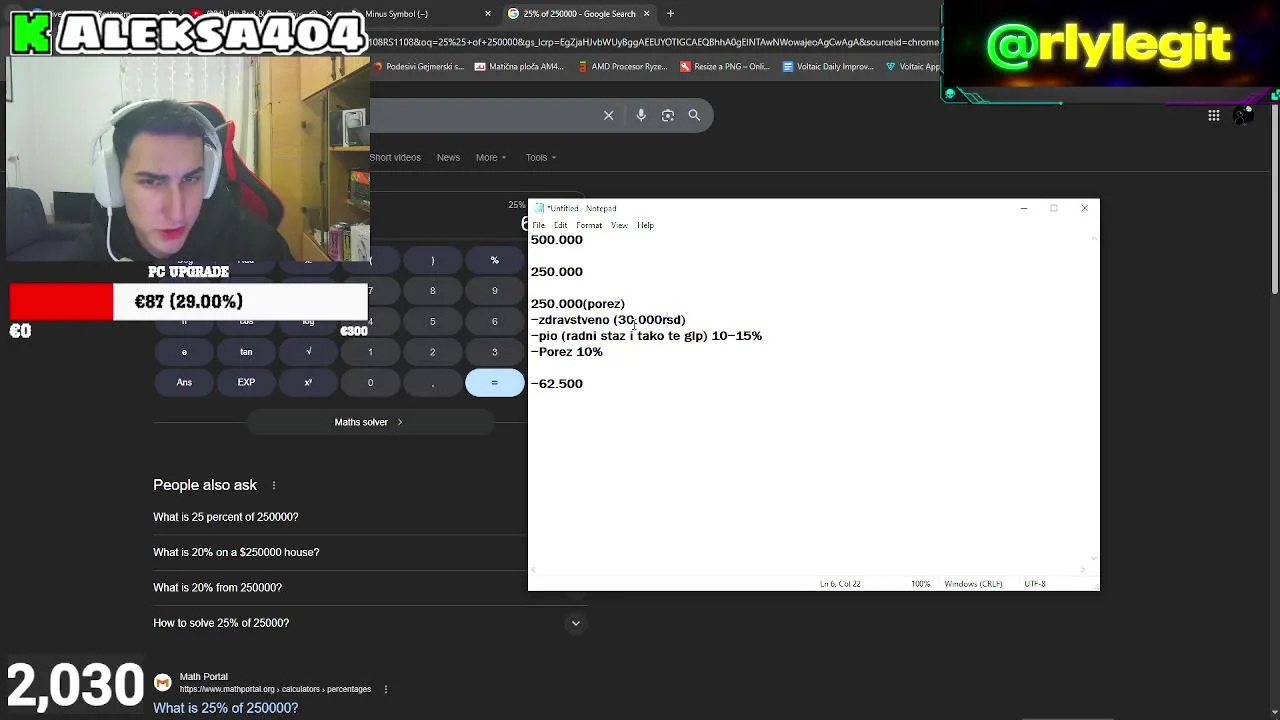Open the 'Voltaic App' bookmark
The width and height of the screenshot is (1280, 720).
913,66
